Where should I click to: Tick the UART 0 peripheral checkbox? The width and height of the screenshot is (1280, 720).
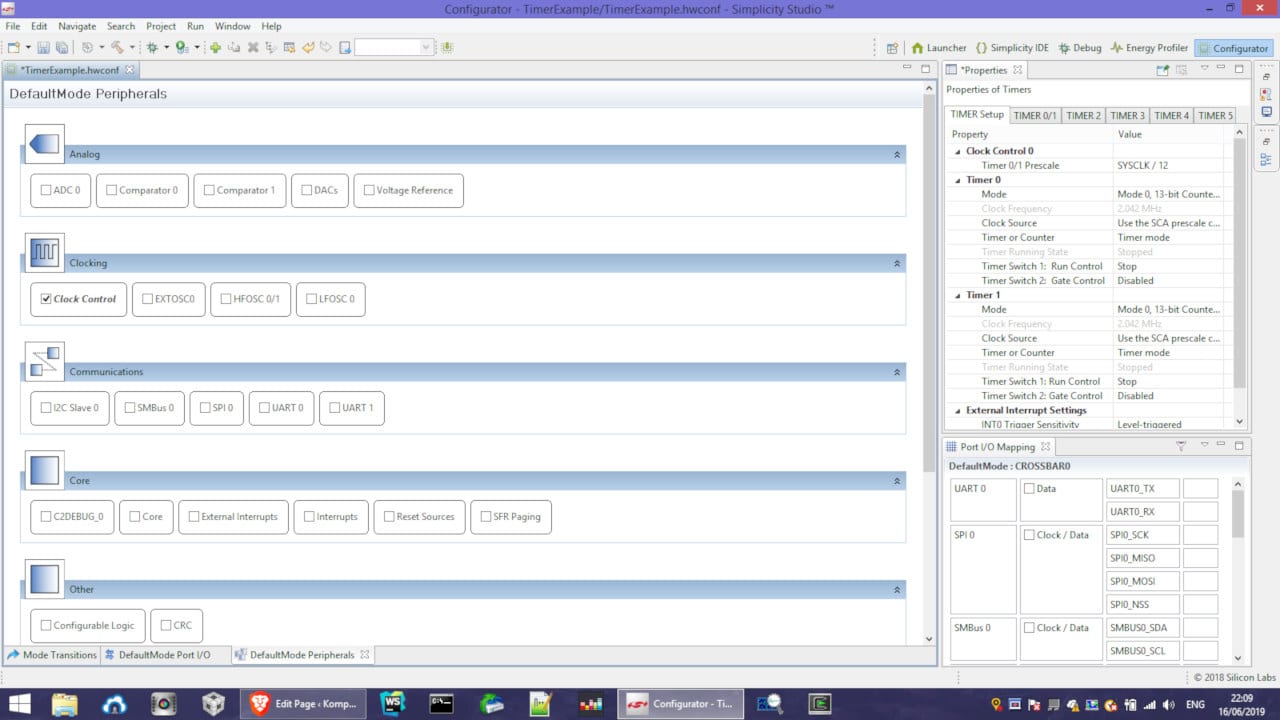click(x=264, y=408)
